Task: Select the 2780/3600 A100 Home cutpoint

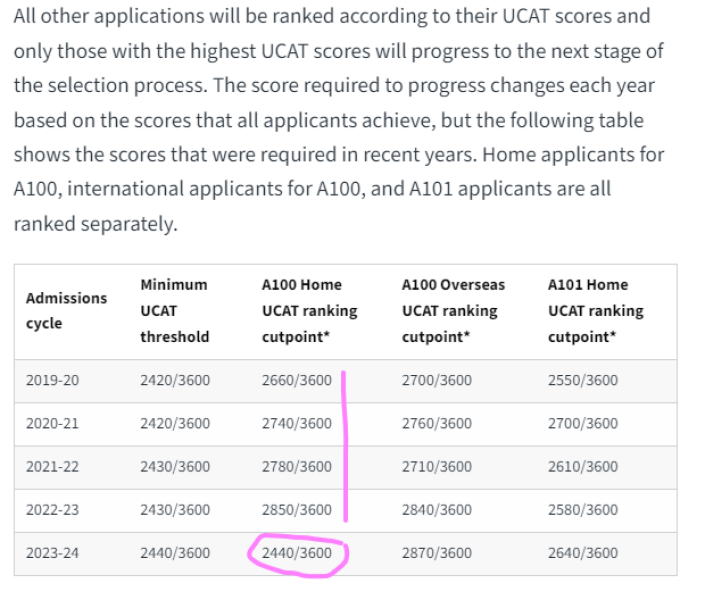Action: 296,467
